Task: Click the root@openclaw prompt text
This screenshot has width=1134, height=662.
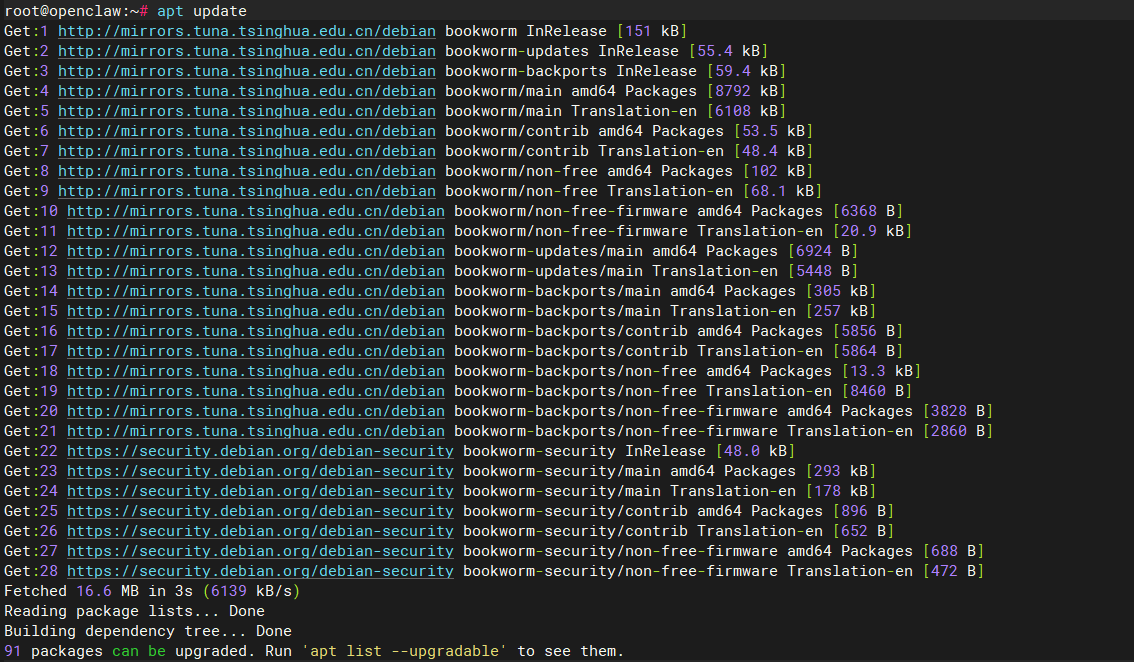Action: (x=76, y=11)
